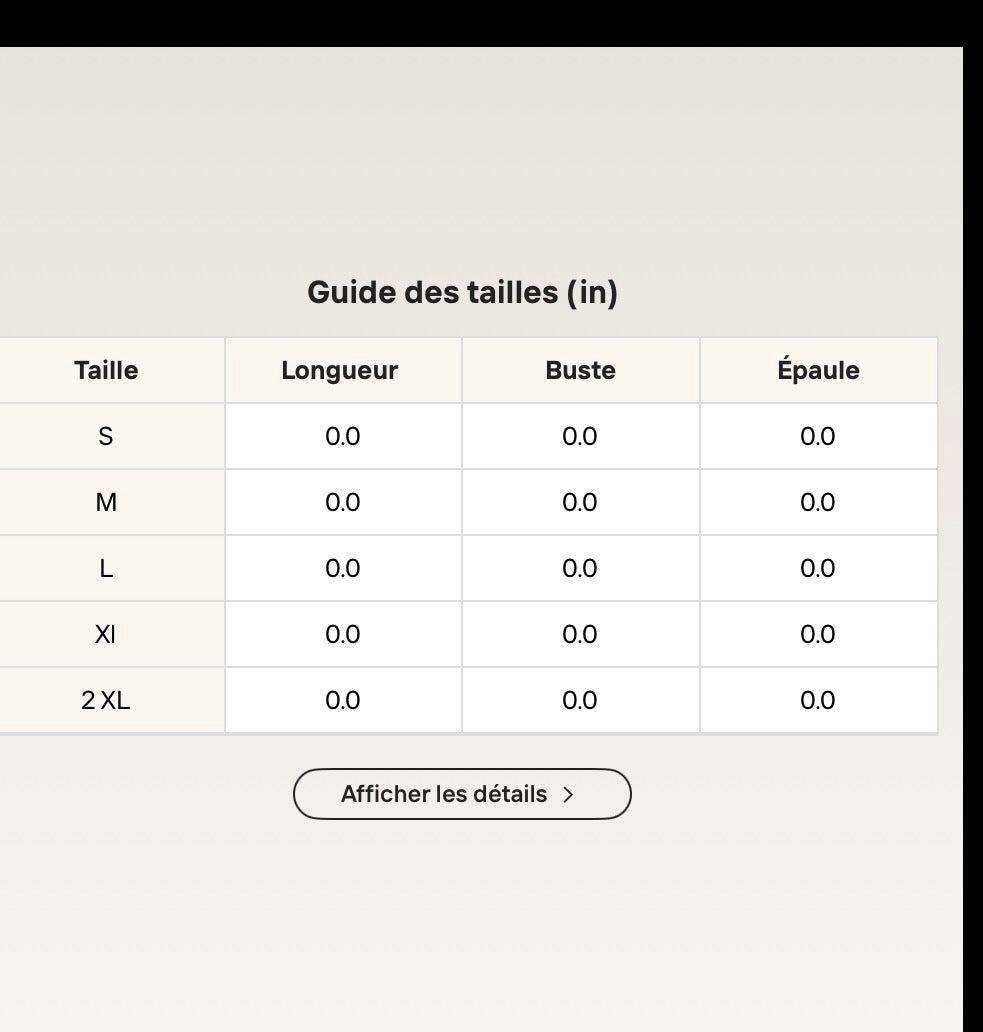
Task: Select the Buste column header
Action: 580,370
